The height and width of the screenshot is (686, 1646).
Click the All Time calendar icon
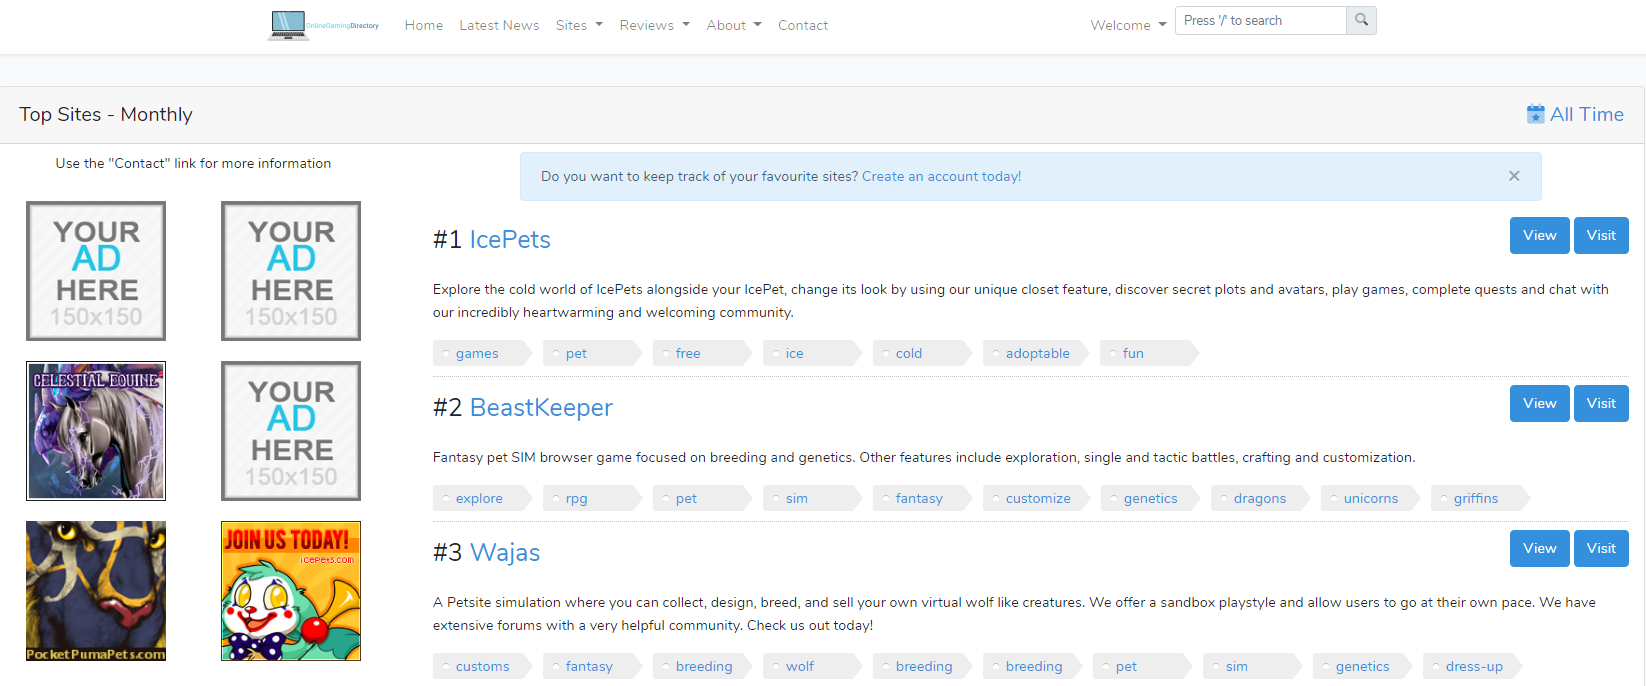[x=1536, y=114]
